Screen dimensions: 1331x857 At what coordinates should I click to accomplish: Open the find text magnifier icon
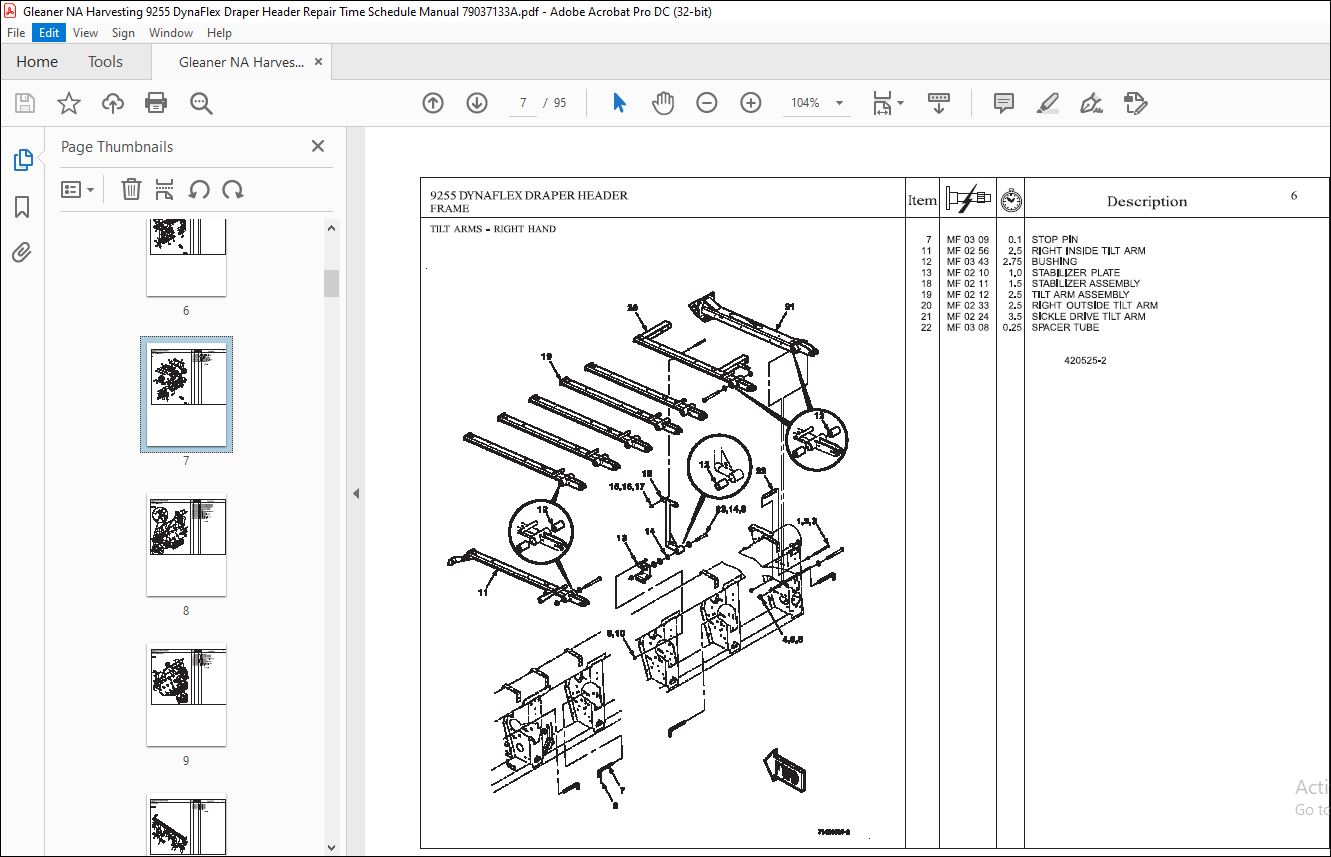201,103
